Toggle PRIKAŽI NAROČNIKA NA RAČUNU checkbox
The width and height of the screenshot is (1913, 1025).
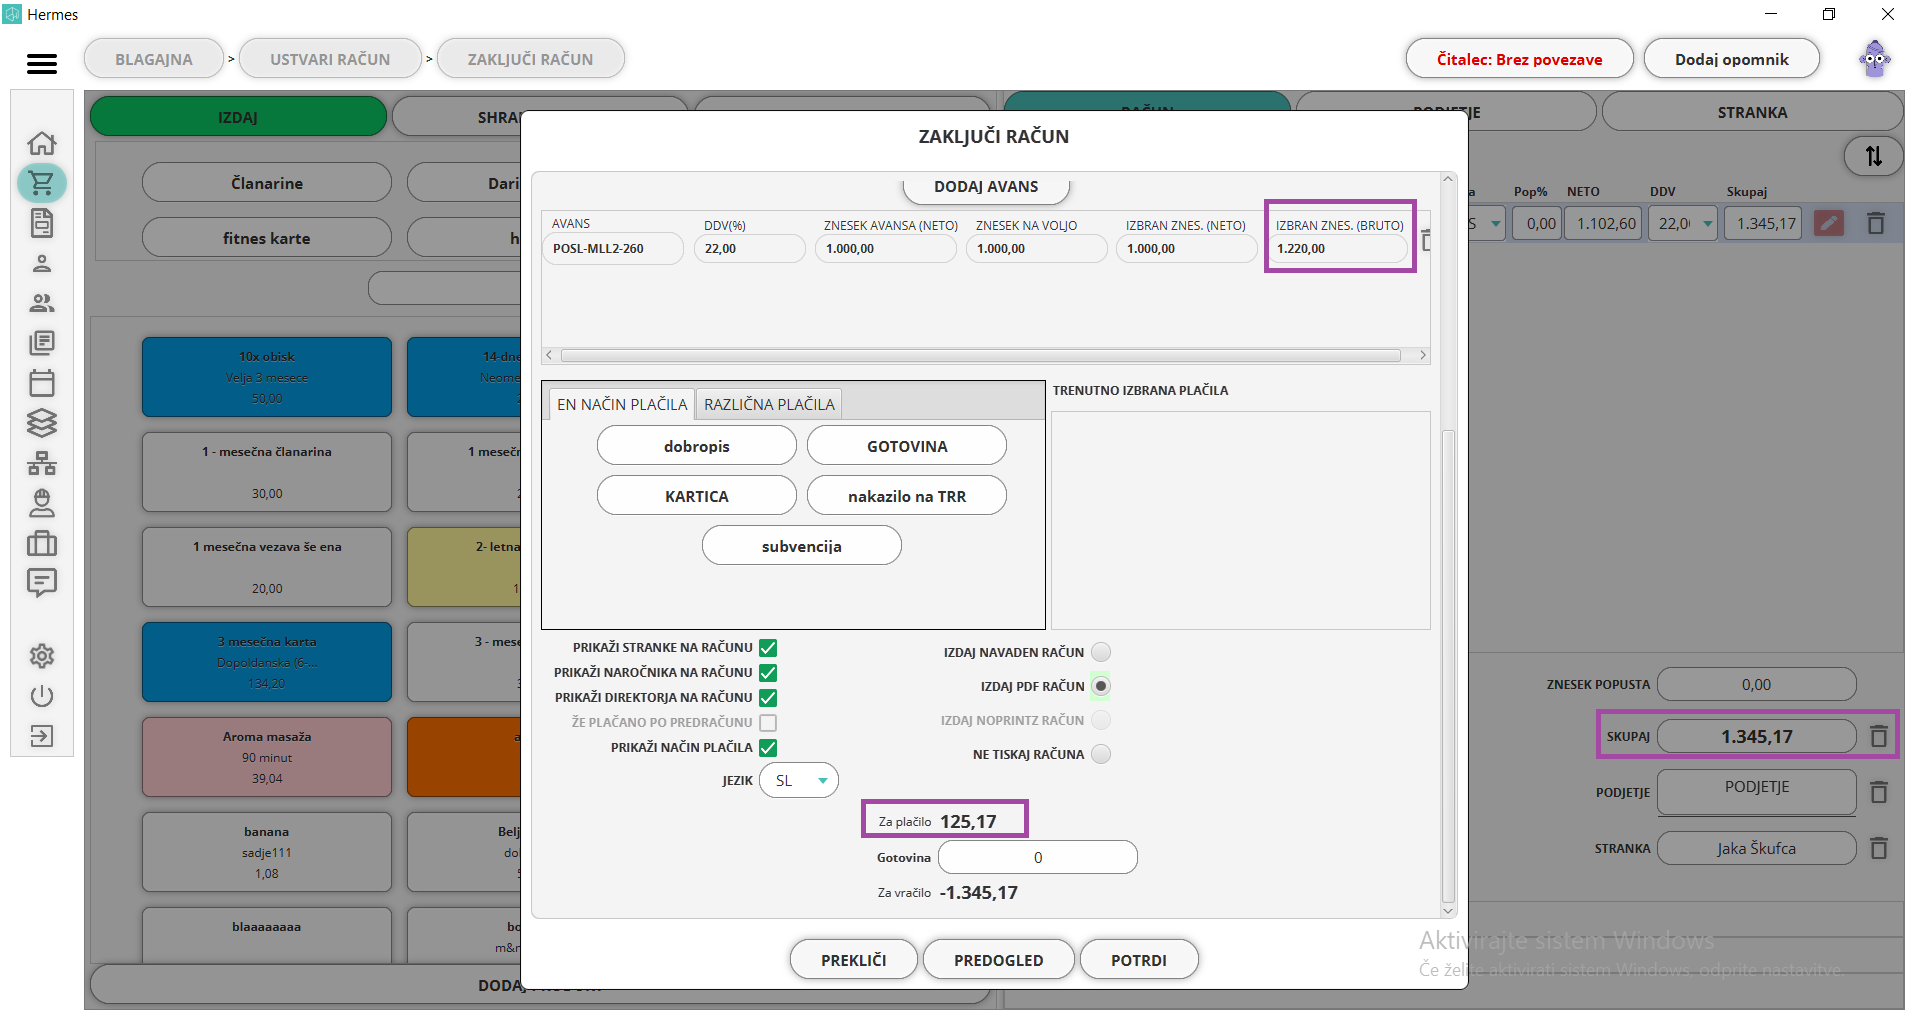click(x=768, y=673)
